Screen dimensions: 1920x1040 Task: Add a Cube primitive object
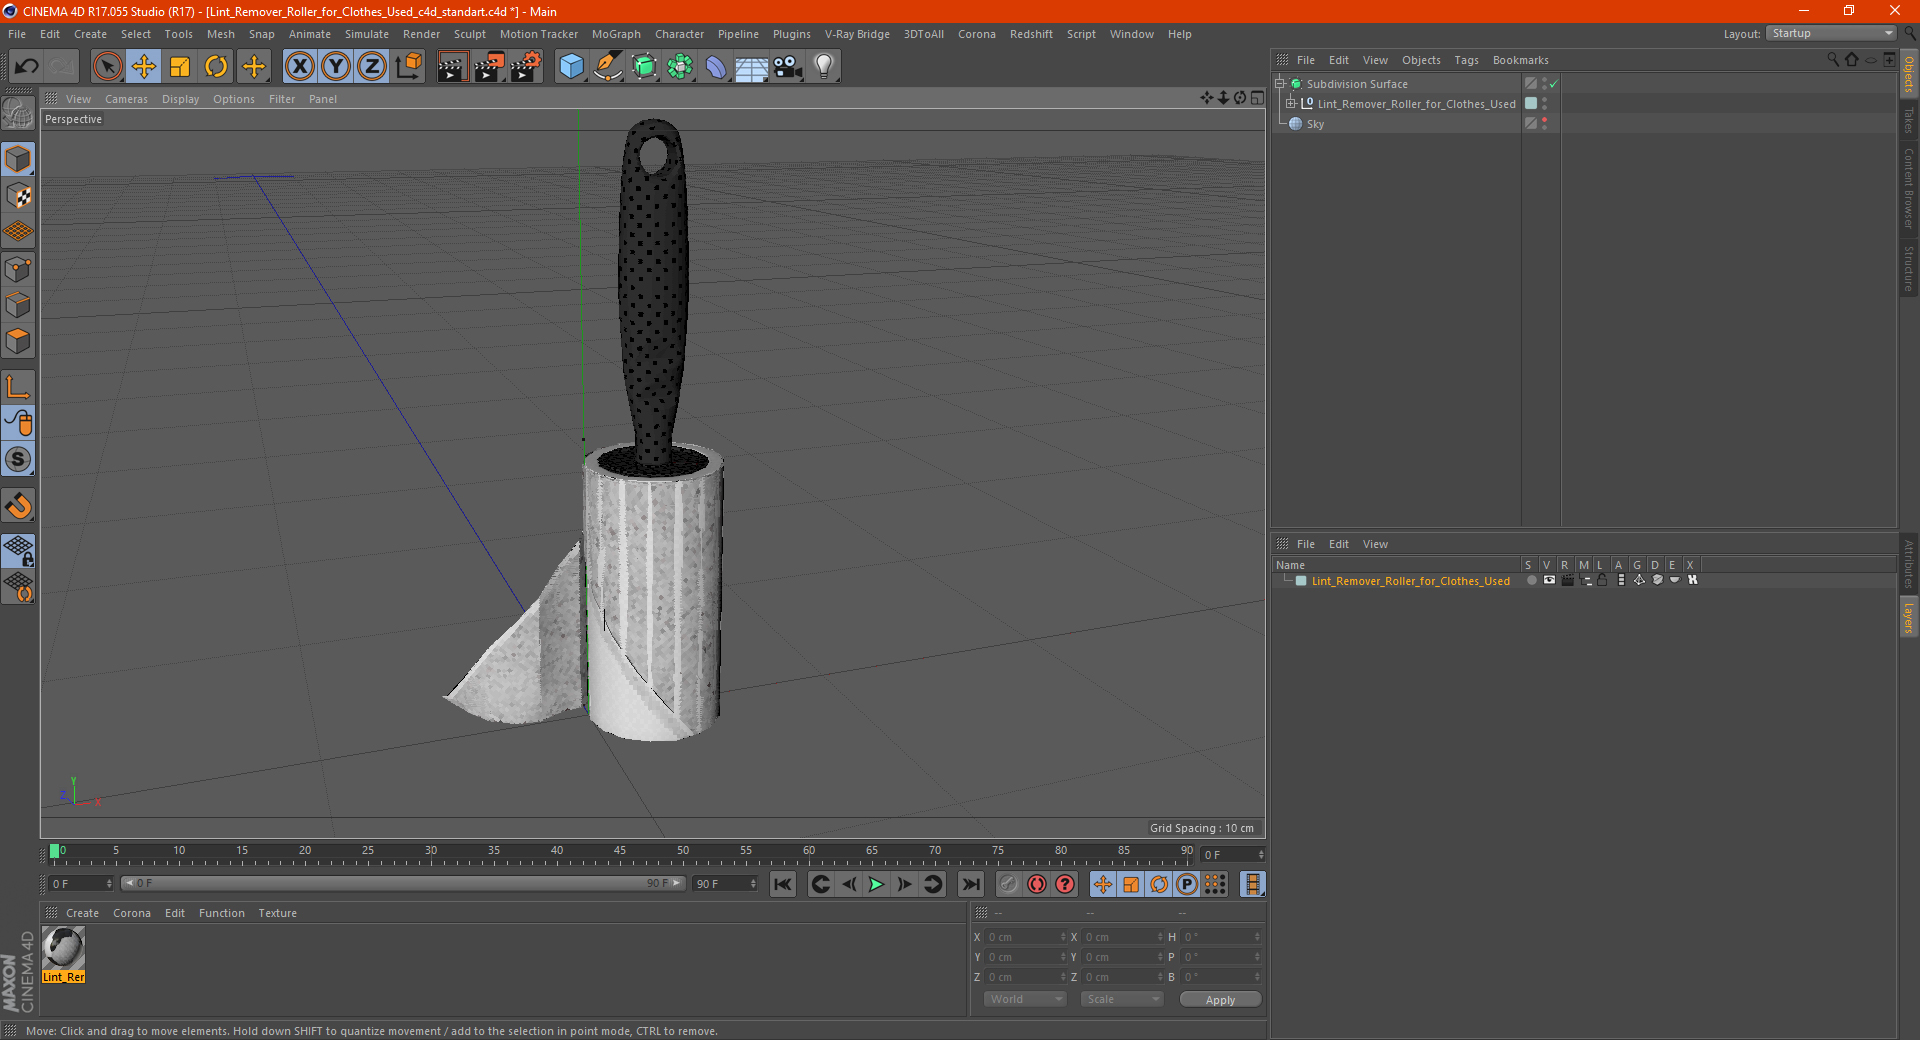click(x=571, y=67)
